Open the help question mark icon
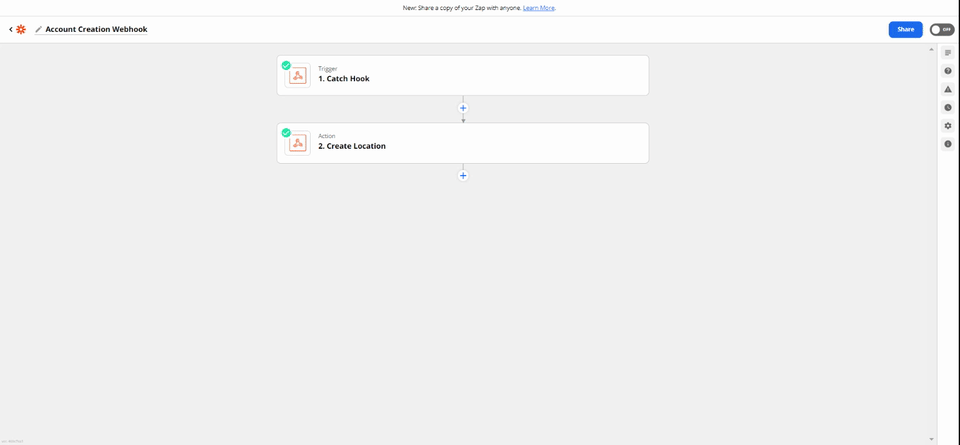The height and width of the screenshot is (445, 960). pyautogui.click(x=948, y=71)
